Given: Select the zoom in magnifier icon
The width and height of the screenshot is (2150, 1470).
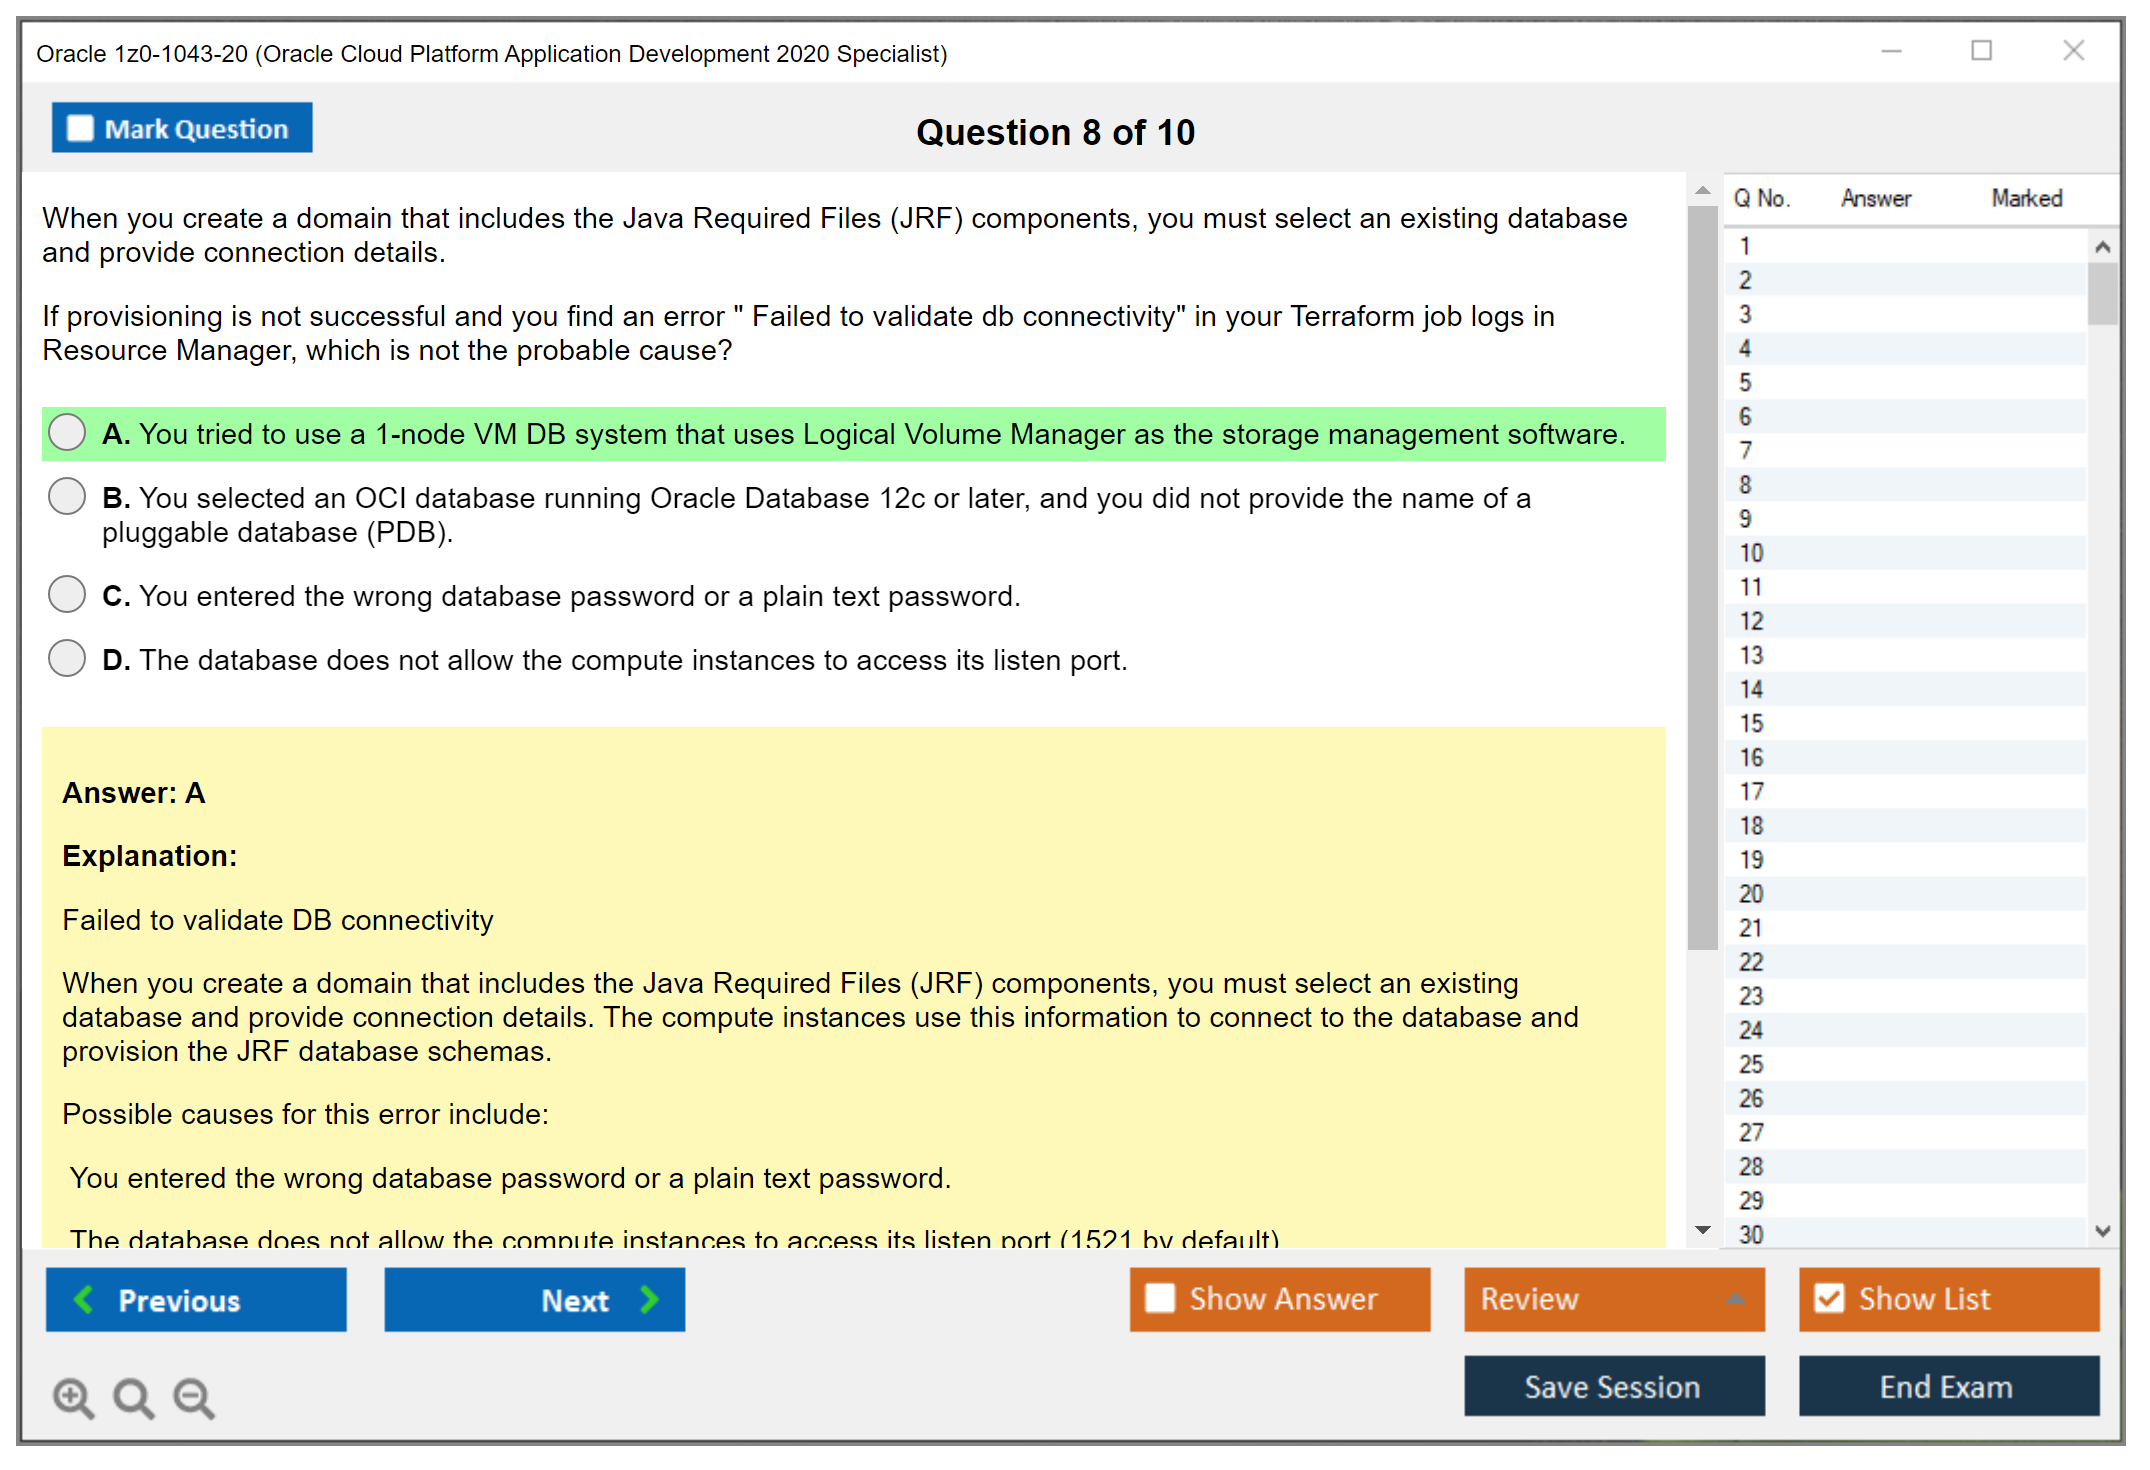Looking at the screenshot, I should 72,1398.
